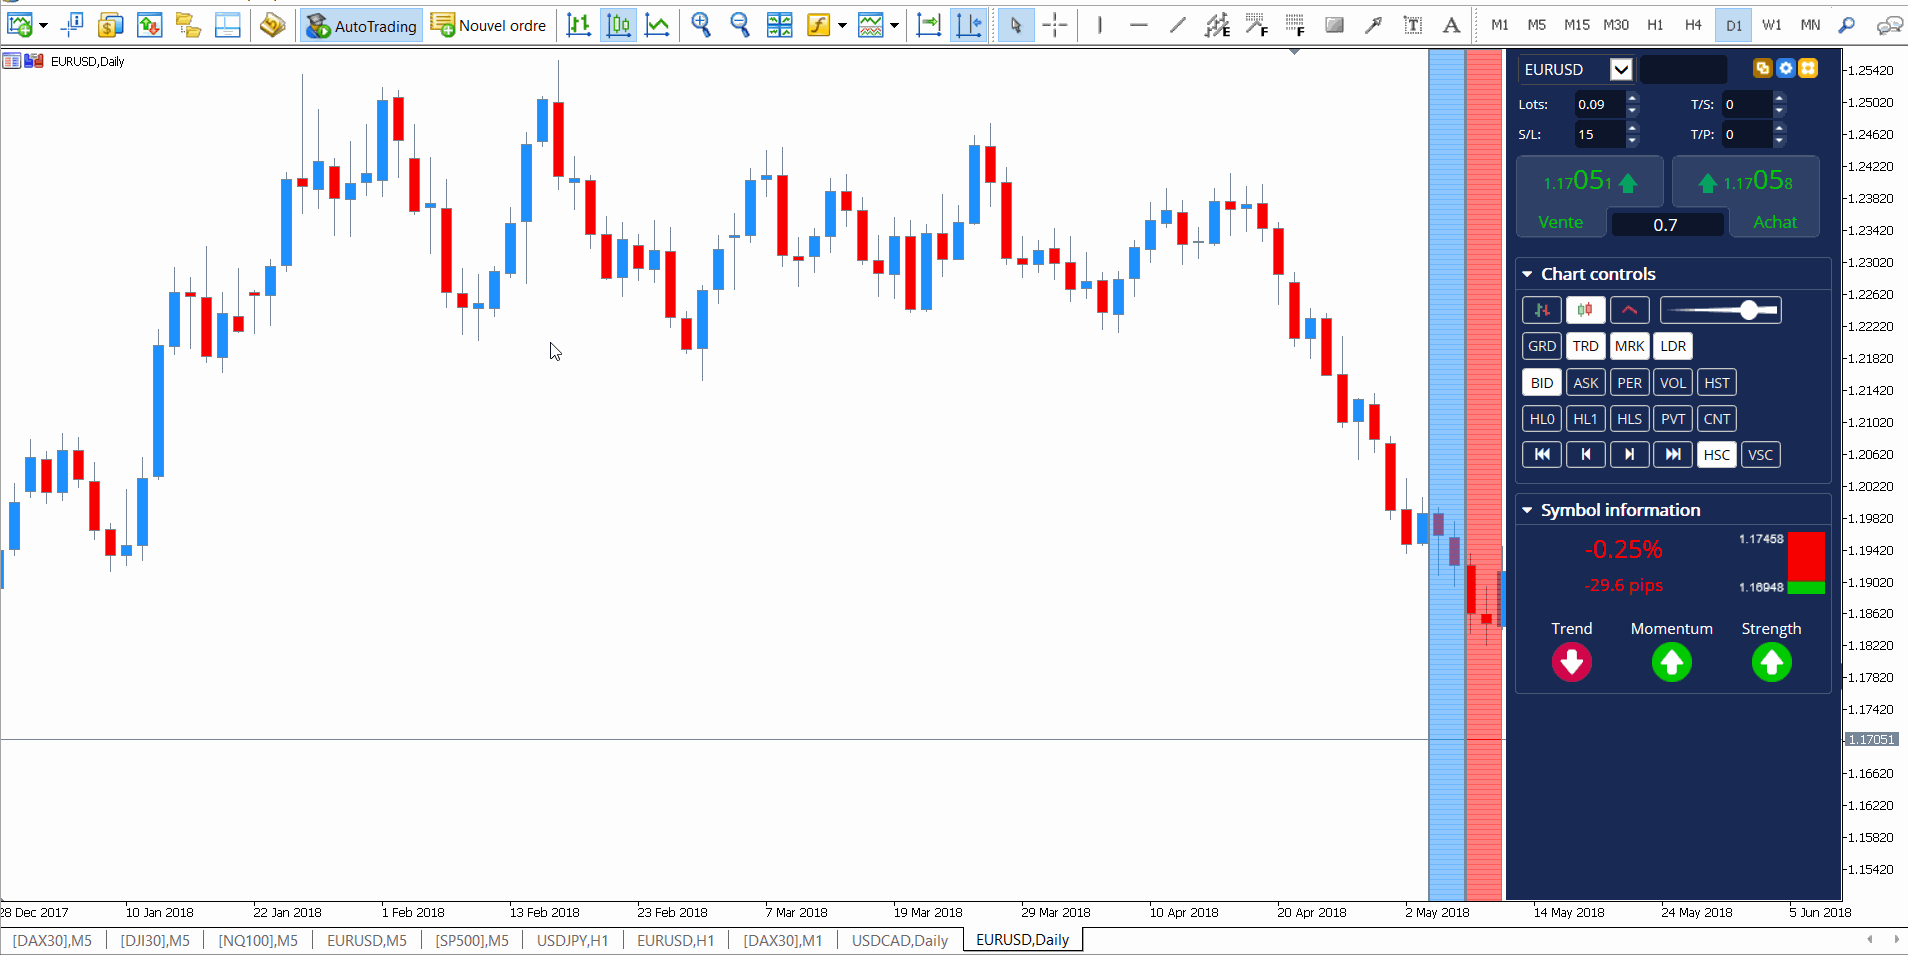Select the Text Label tool
This screenshot has width=1908, height=955.
point(1412,25)
